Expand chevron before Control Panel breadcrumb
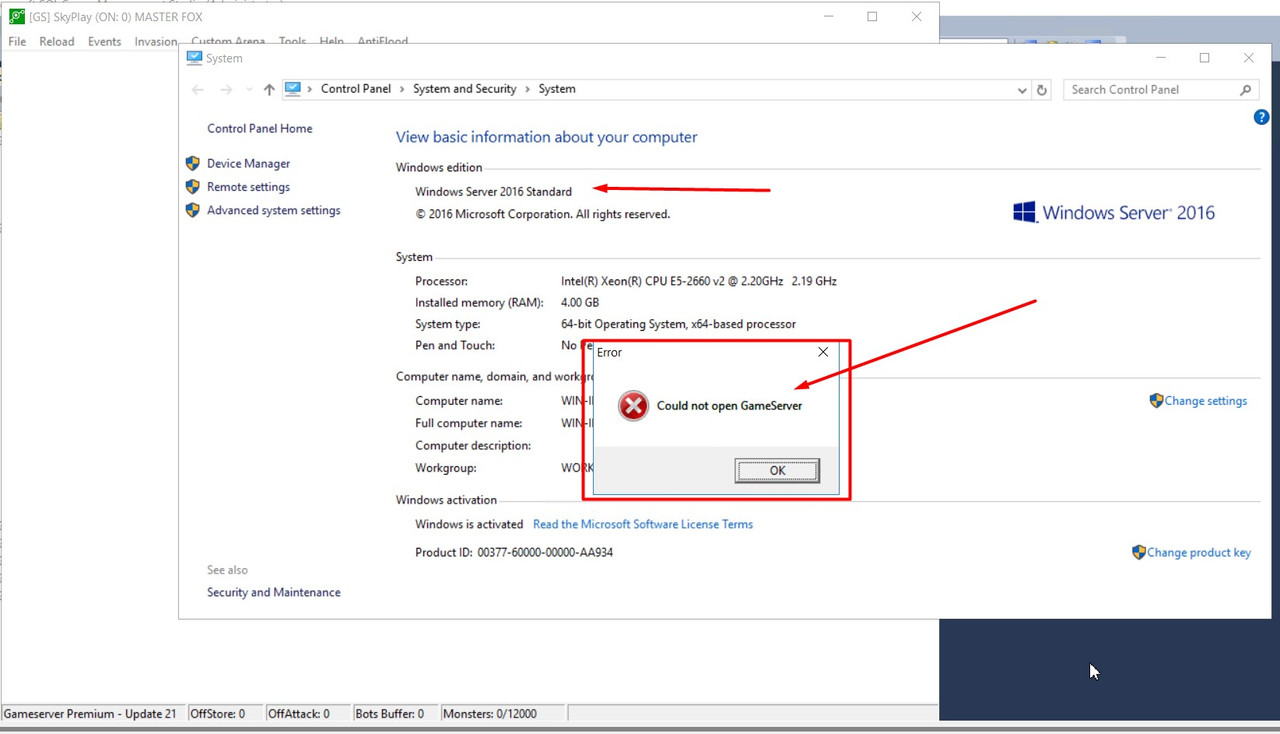 pos(310,89)
